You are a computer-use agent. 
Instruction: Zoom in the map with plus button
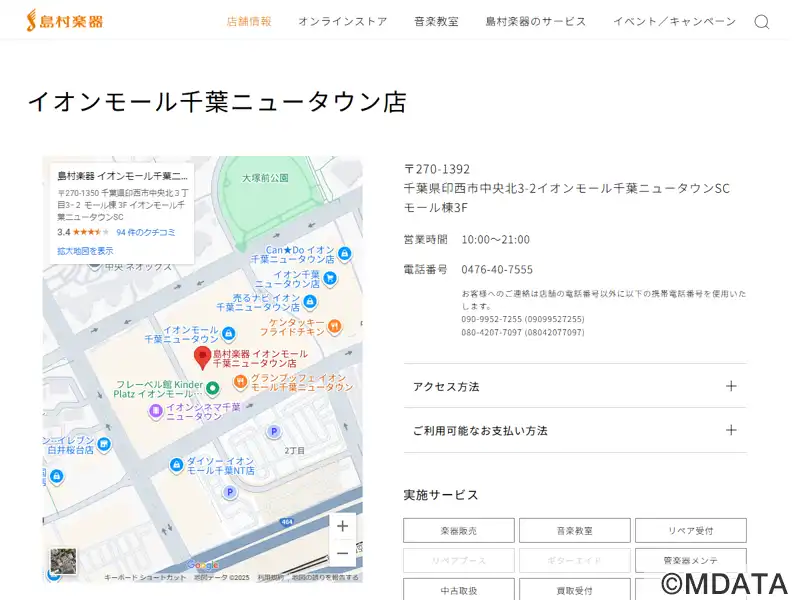point(342,526)
